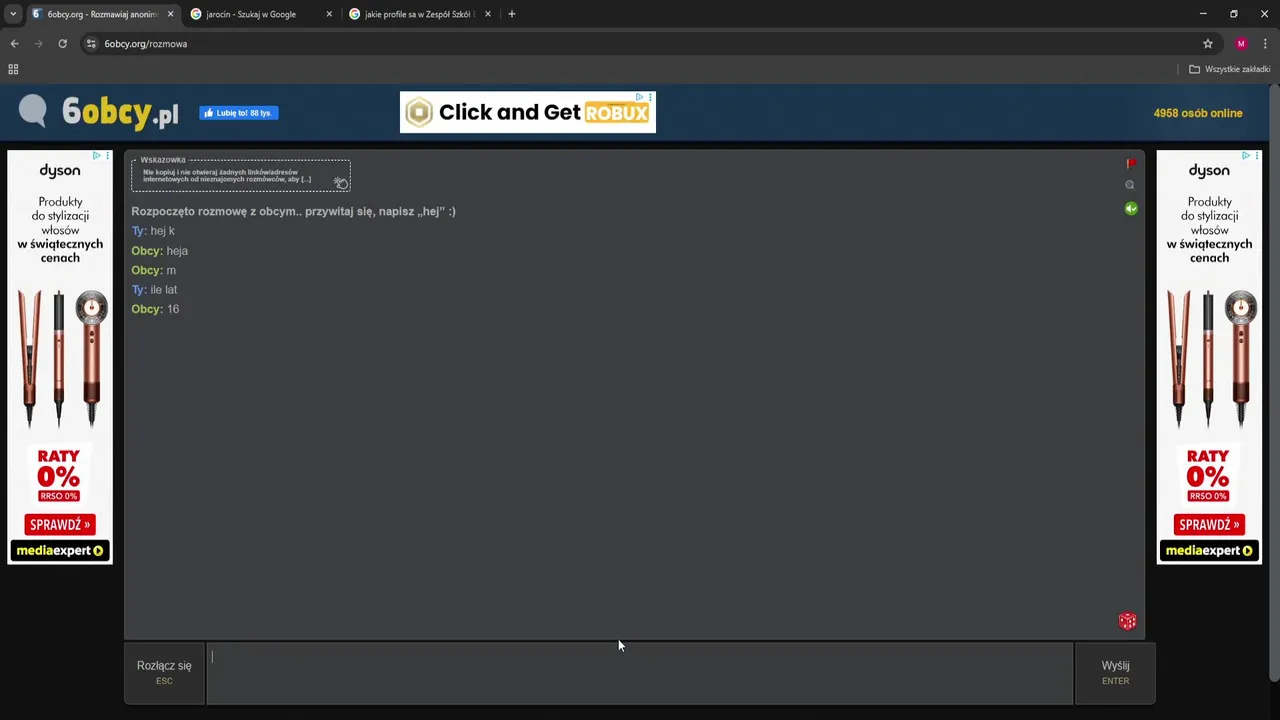Click the red flag report icon
The image size is (1280, 720).
(x=1131, y=163)
